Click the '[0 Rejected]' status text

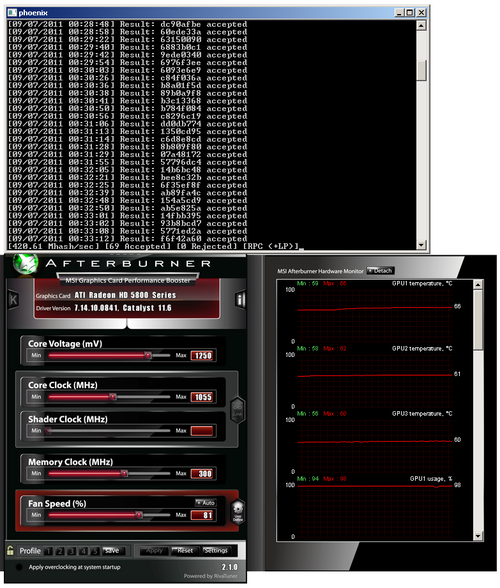(x=207, y=246)
